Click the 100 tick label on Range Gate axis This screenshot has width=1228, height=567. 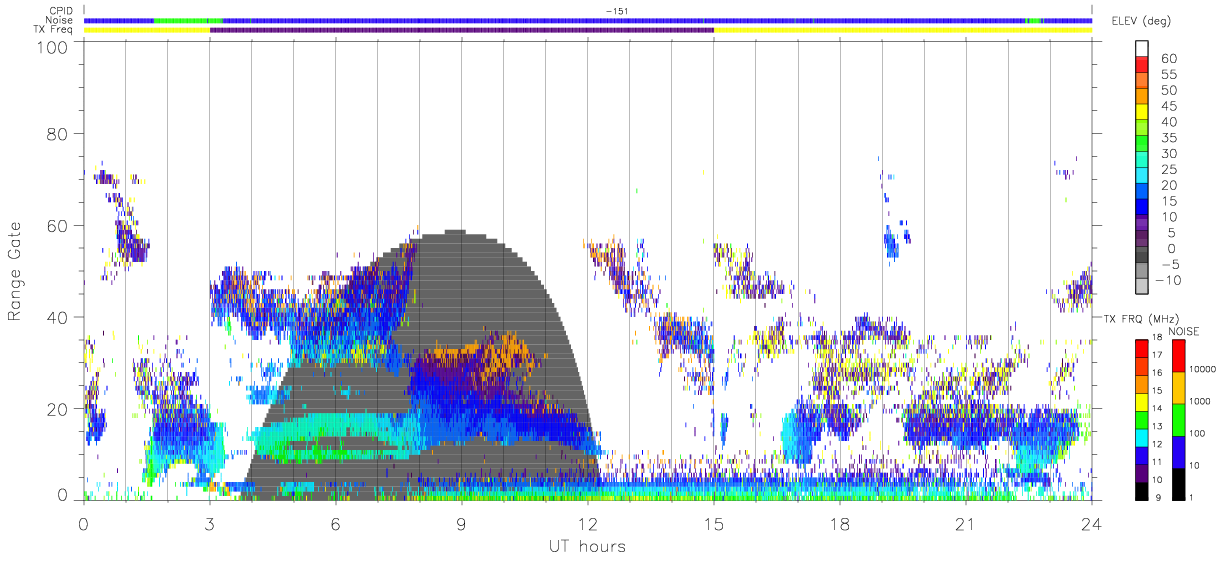(x=53, y=47)
